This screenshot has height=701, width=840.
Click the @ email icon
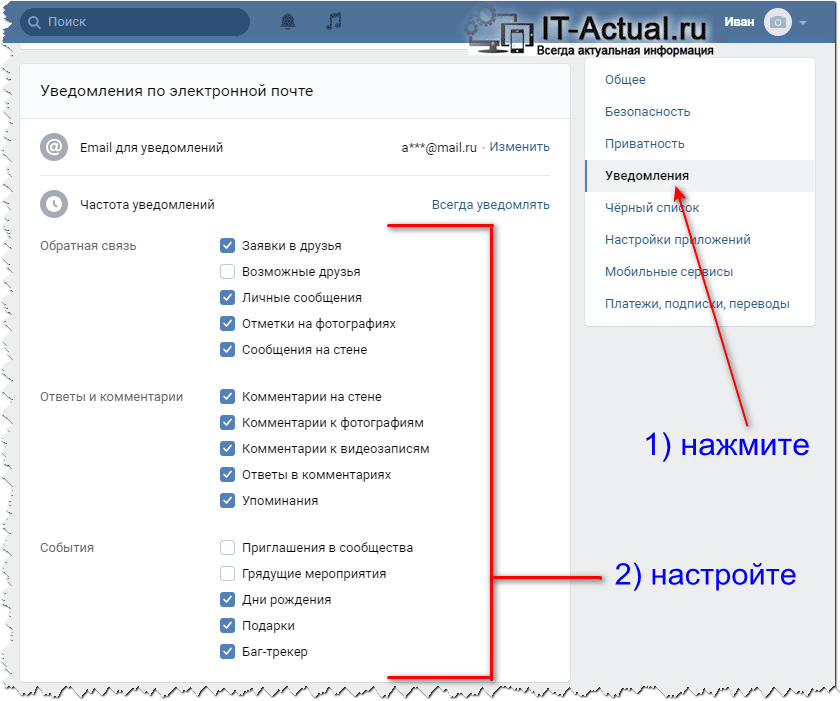click(x=54, y=147)
